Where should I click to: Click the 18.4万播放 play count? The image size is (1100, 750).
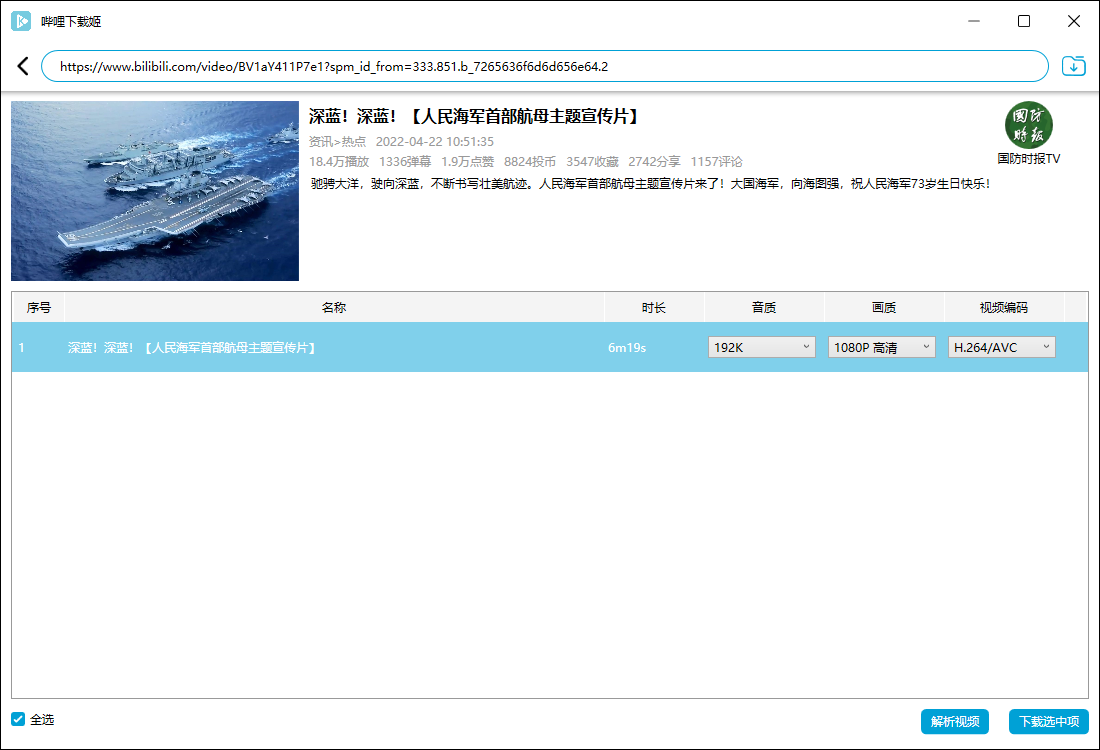click(x=339, y=161)
